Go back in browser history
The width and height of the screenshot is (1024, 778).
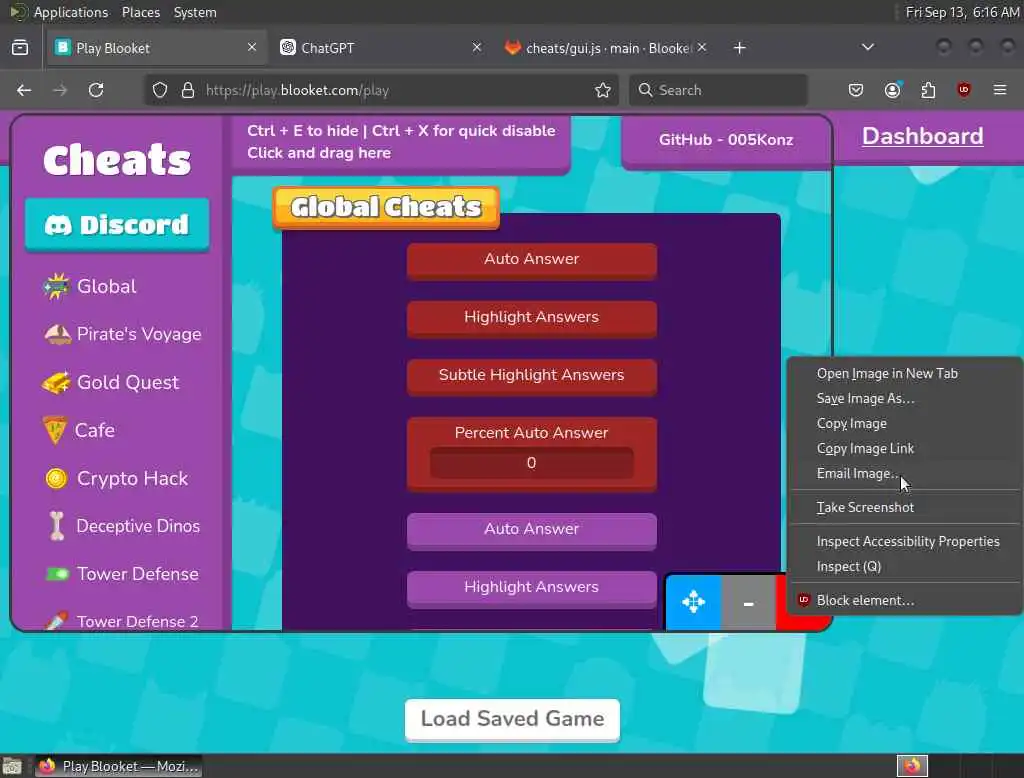tap(24, 90)
